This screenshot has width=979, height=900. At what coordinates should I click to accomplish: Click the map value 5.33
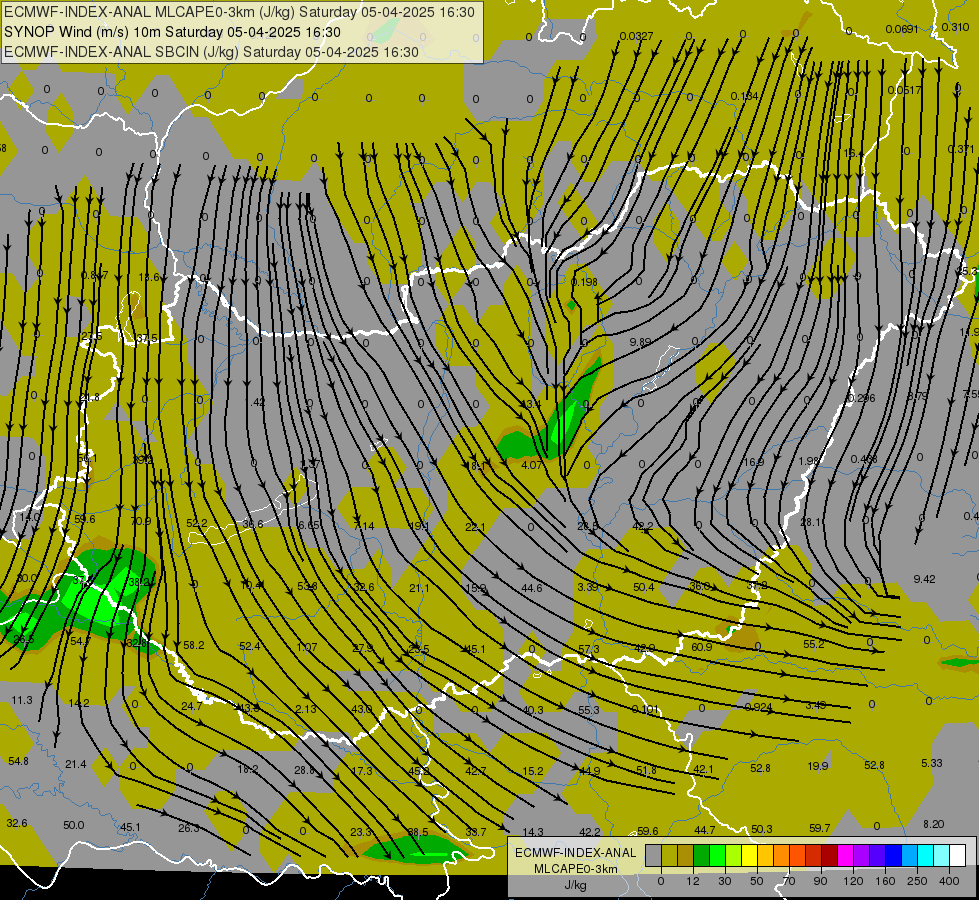tap(932, 763)
